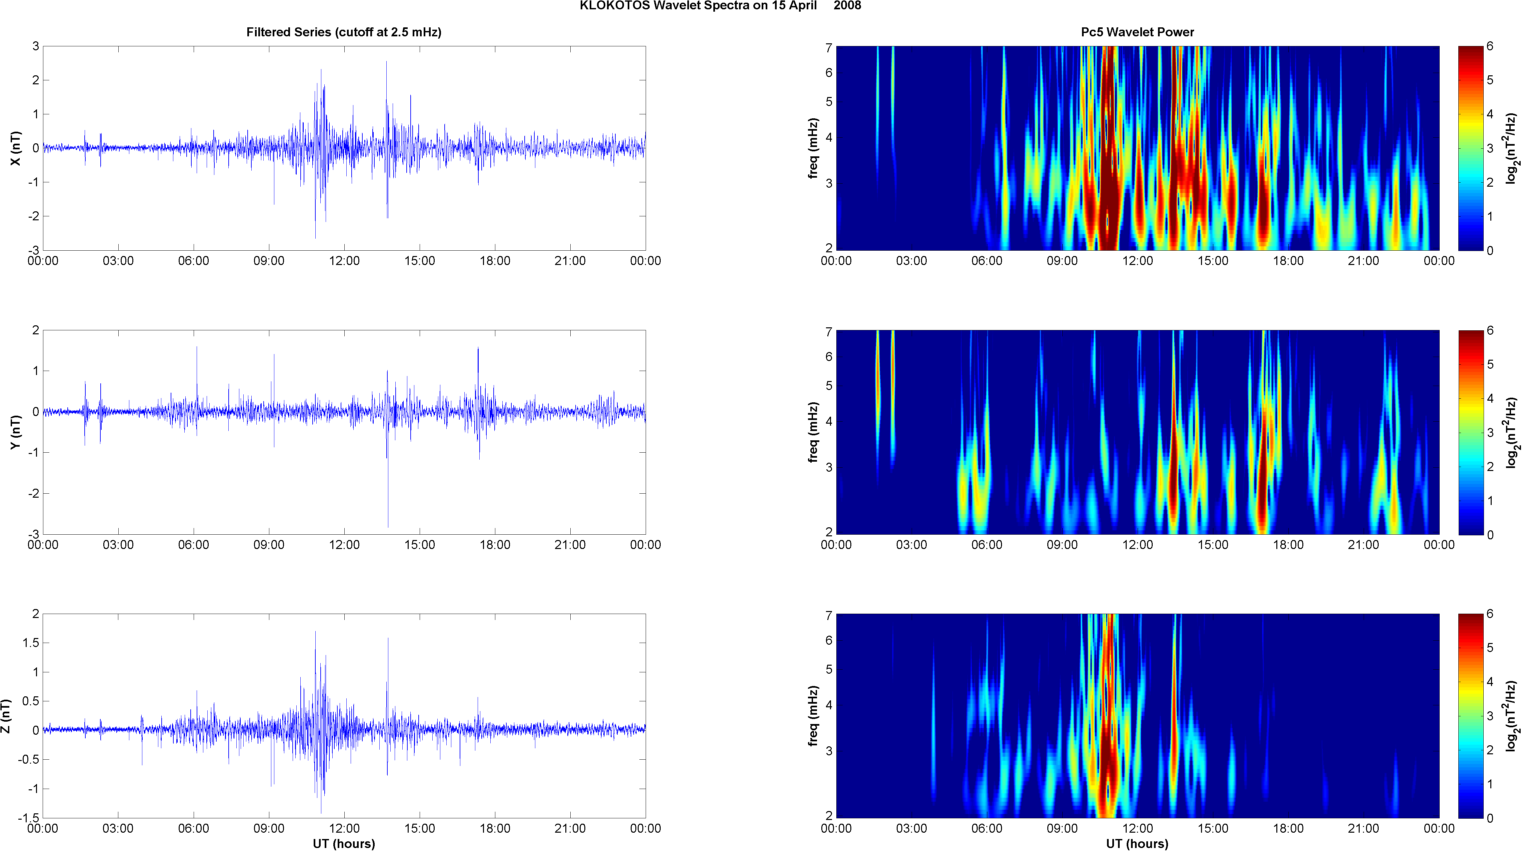Click inside the Y component time series plot
Viewport: 1522px width, 851px height.
click(x=344, y=432)
